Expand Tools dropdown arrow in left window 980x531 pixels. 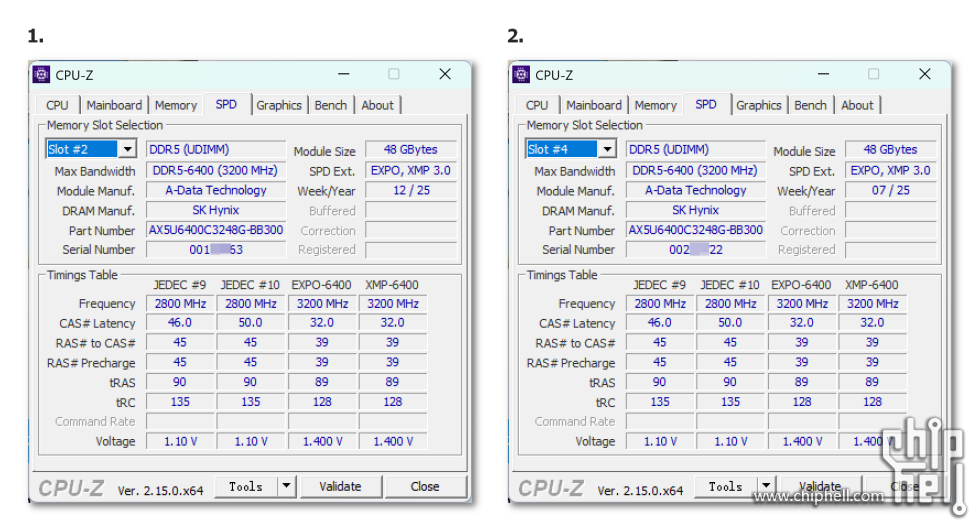(286, 486)
